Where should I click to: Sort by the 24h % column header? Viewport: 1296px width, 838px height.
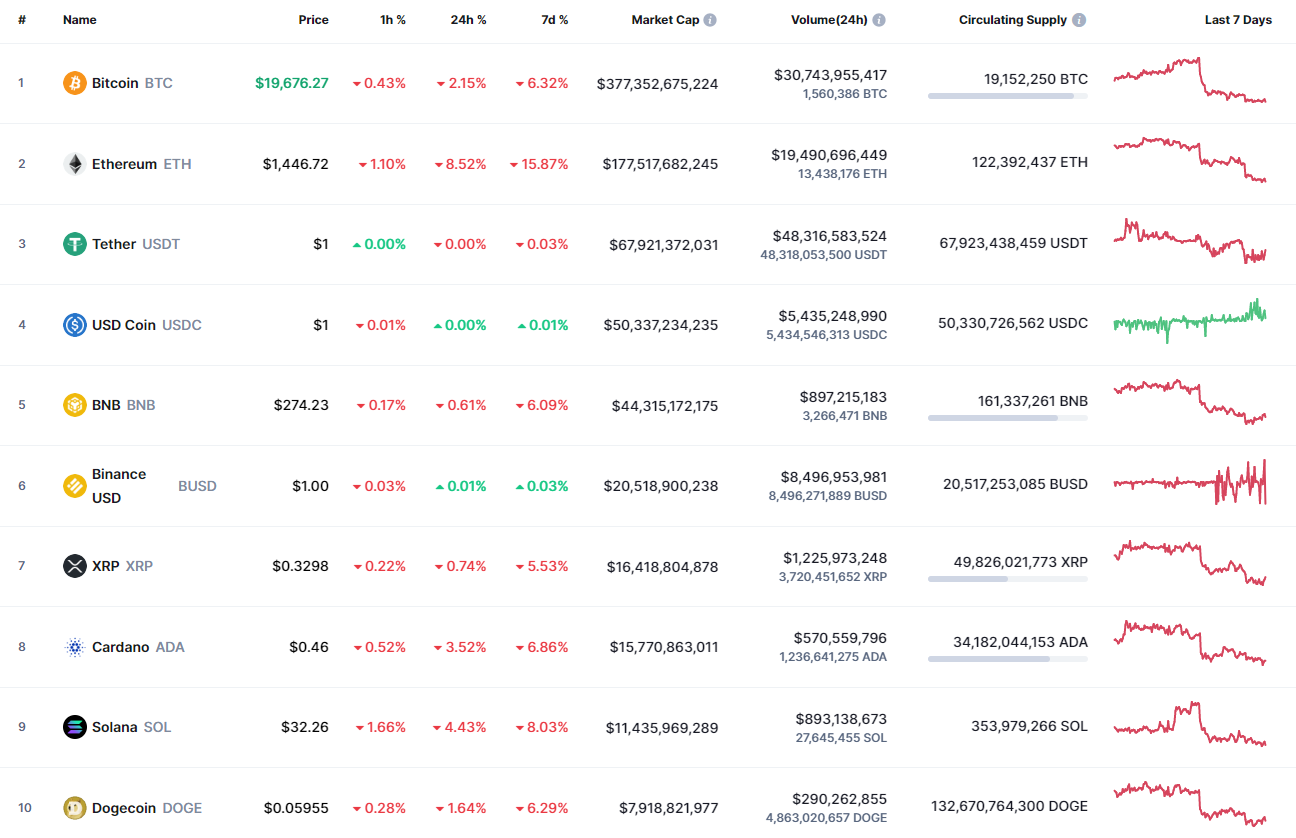(x=468, y=19)
